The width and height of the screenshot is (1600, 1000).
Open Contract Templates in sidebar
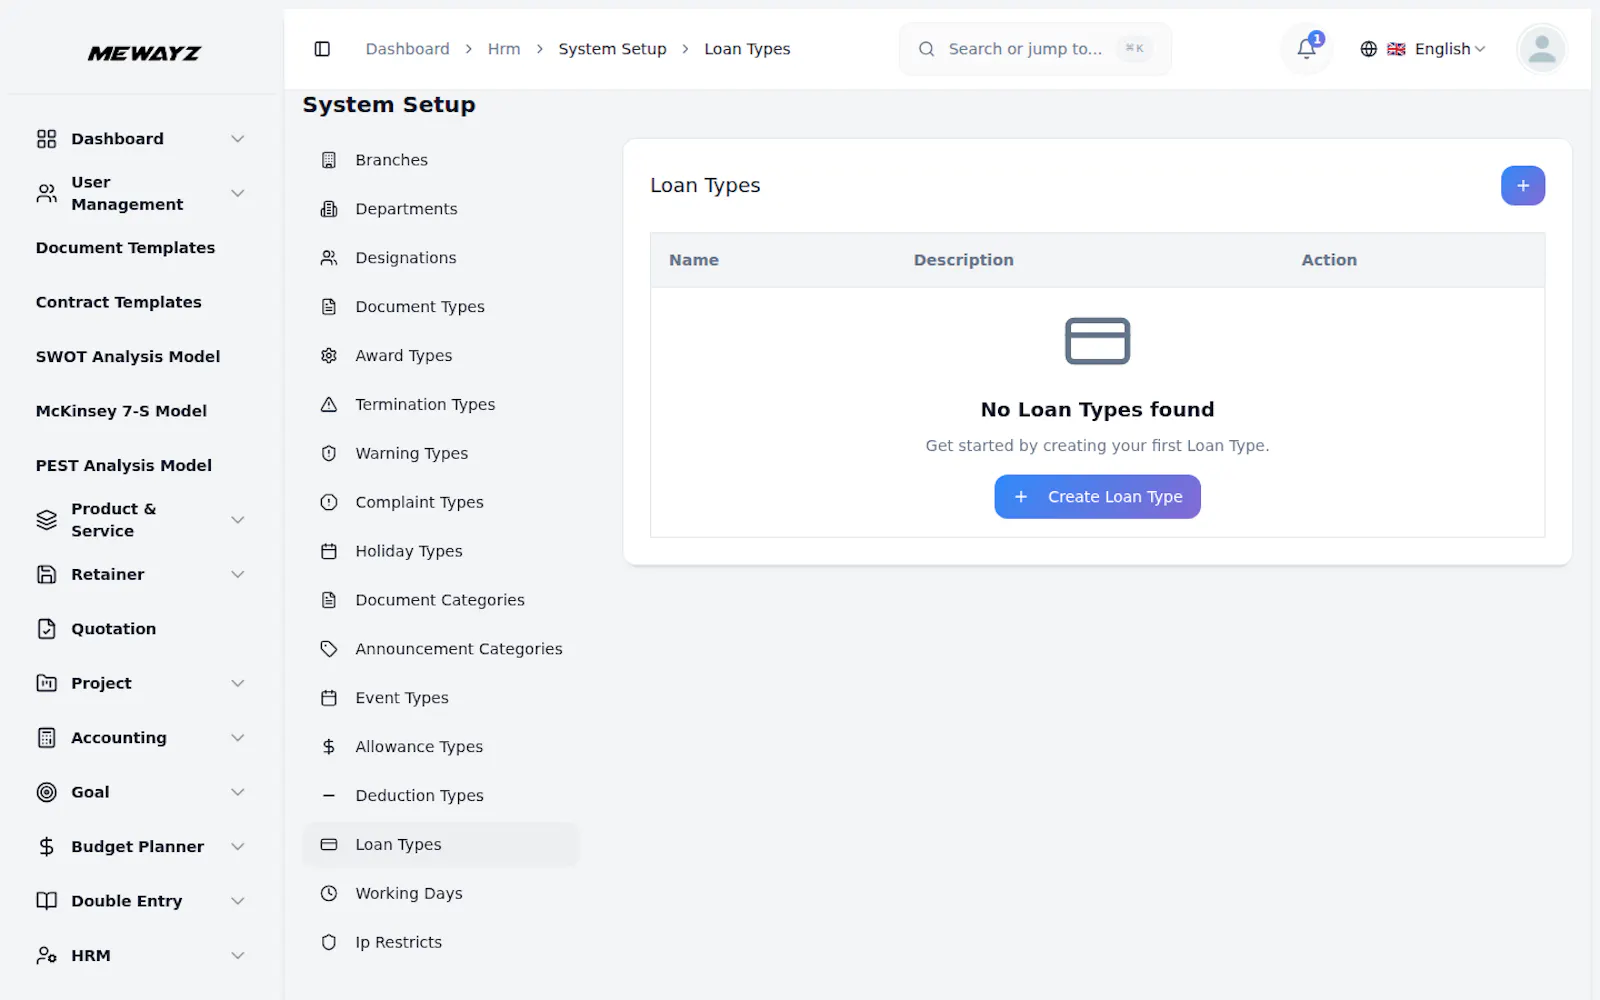(x=118, y=302)
